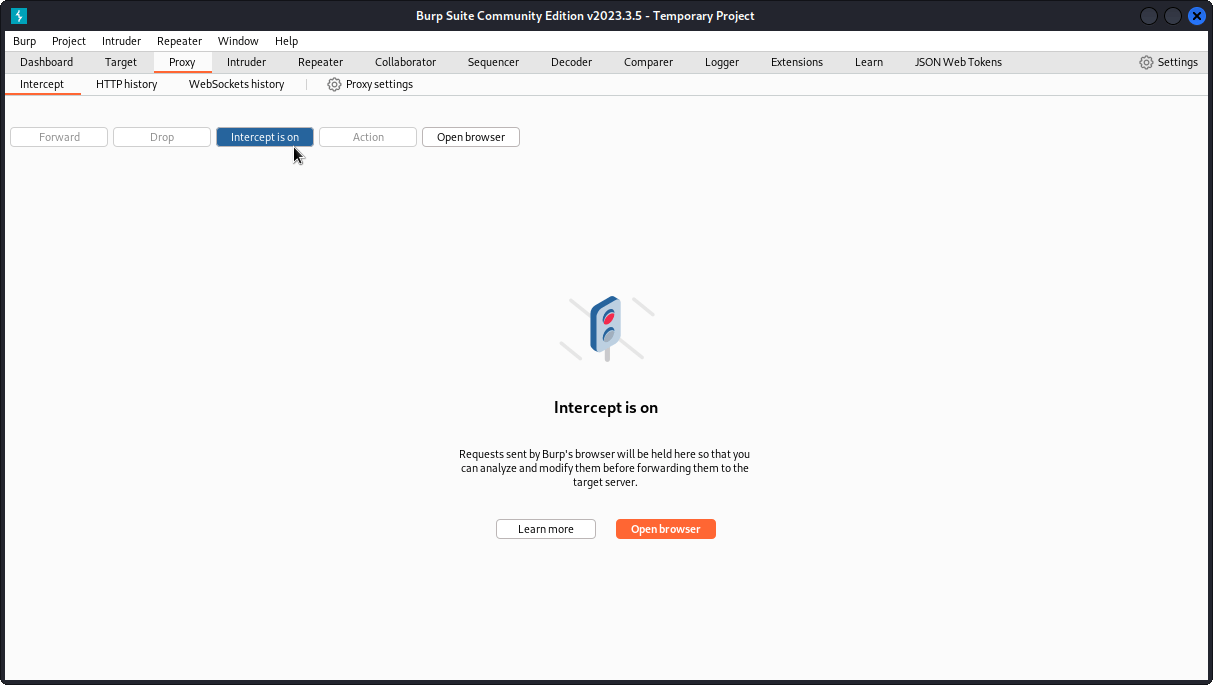
Task: Open the Action dropdown menu
Action: click(367, 136)
